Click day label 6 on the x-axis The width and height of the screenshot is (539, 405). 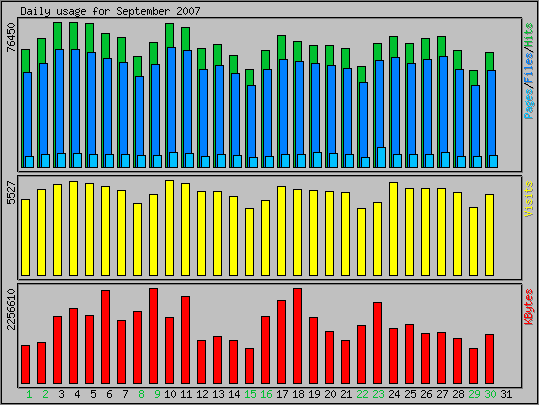pyautogui.click(x=109, y=394)
